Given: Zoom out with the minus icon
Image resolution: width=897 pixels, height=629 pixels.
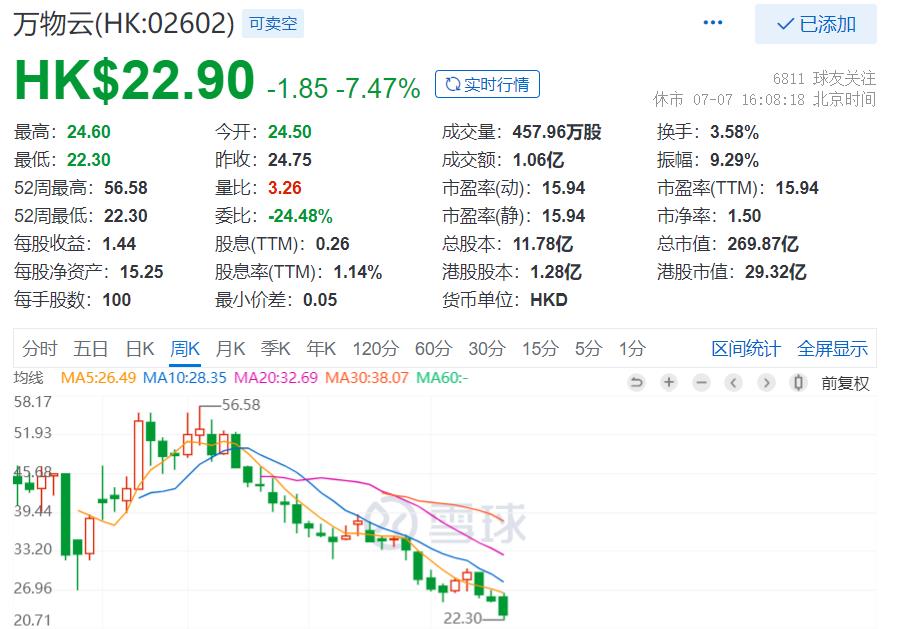Looking at the screenshot, I should (x=701, y=382).
